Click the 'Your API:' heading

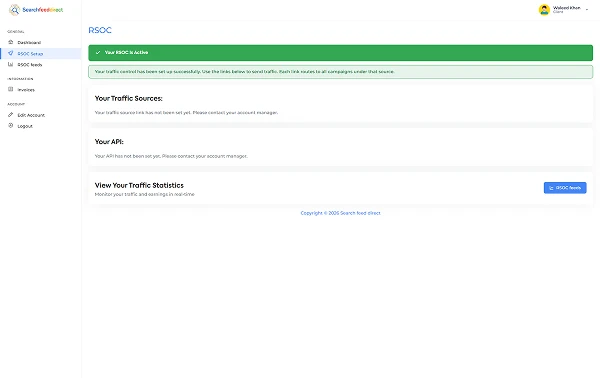(x=109, y=142)
